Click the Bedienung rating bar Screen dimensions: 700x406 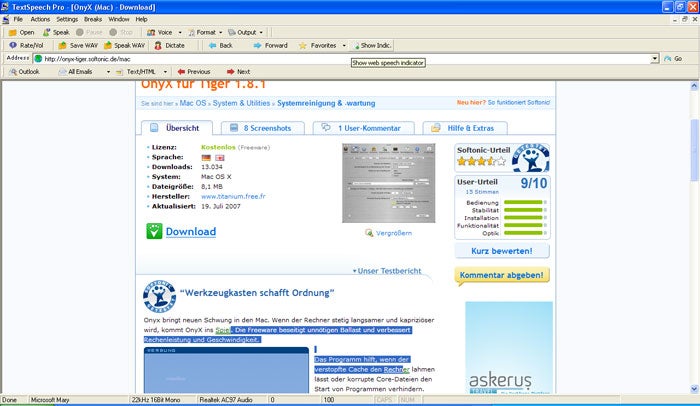tap(525, 202)
